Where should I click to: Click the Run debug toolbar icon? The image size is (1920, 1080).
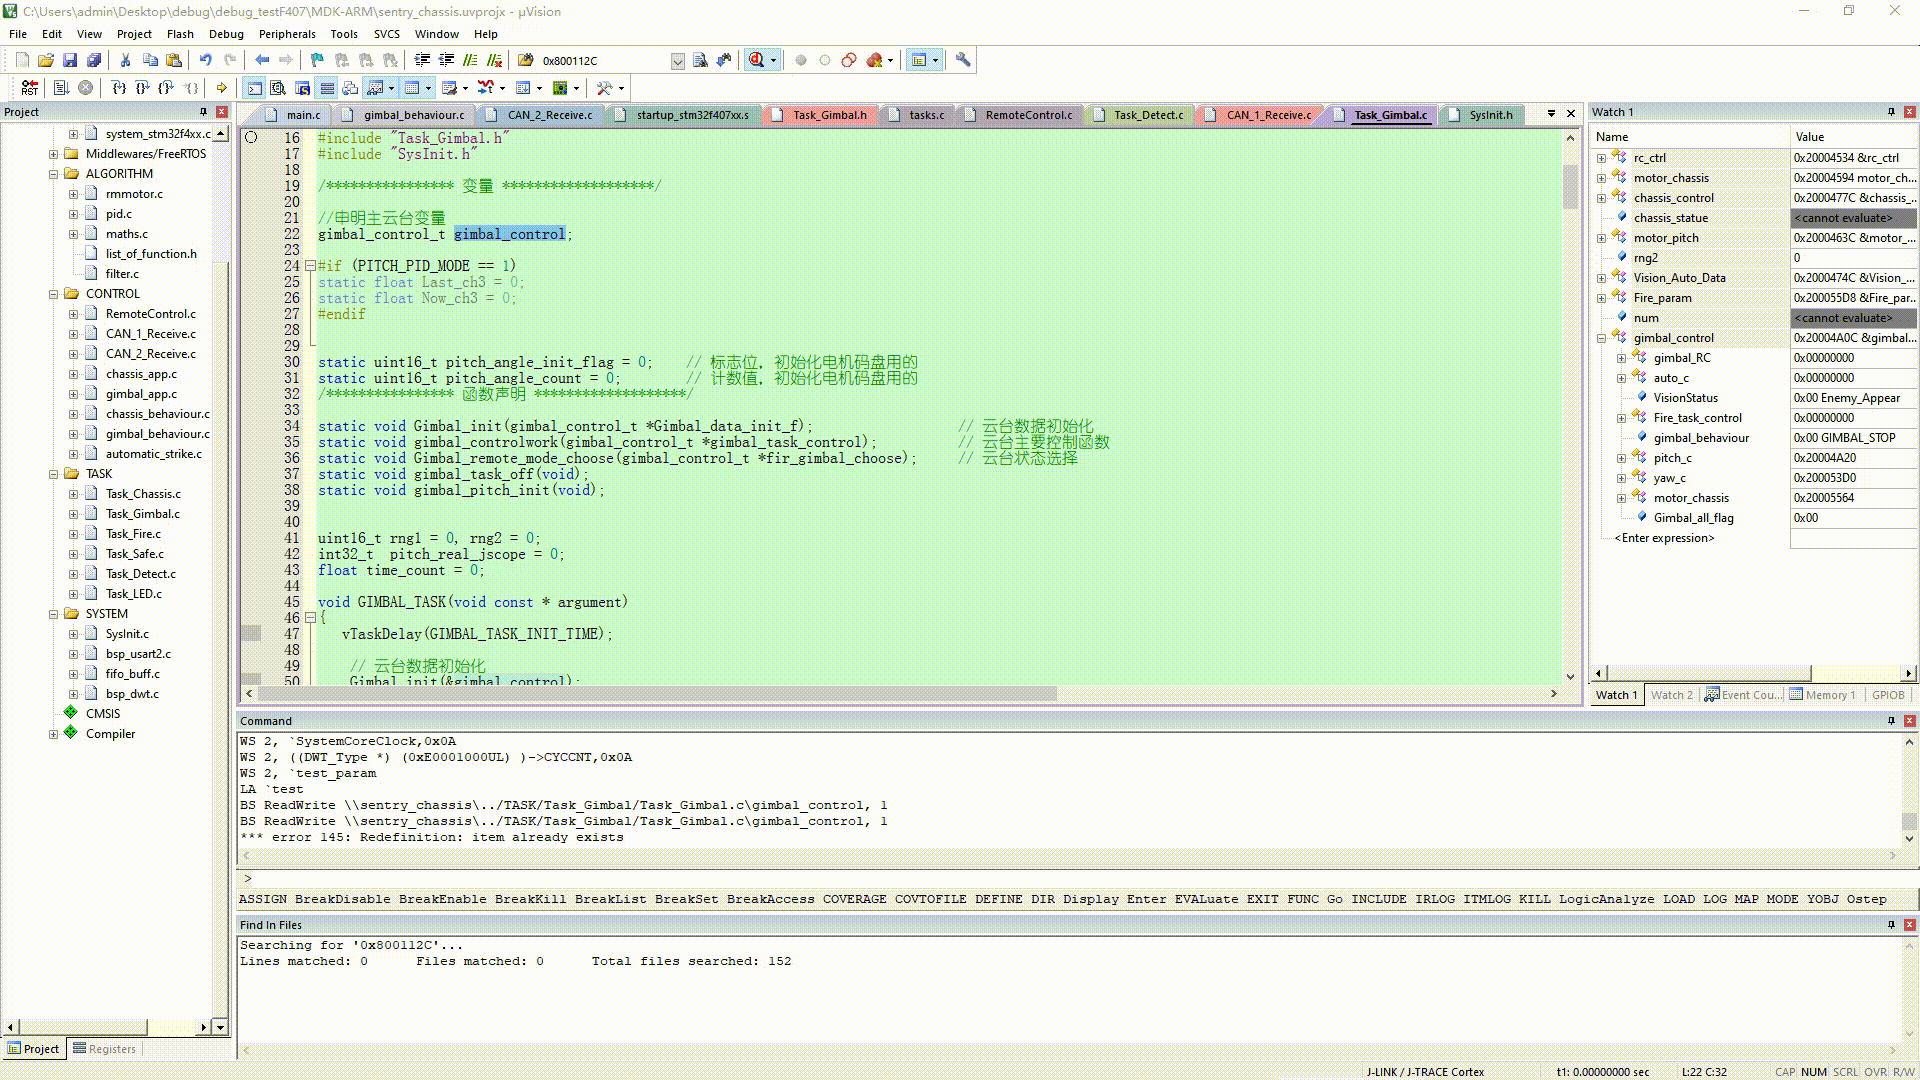pos(61,88)
